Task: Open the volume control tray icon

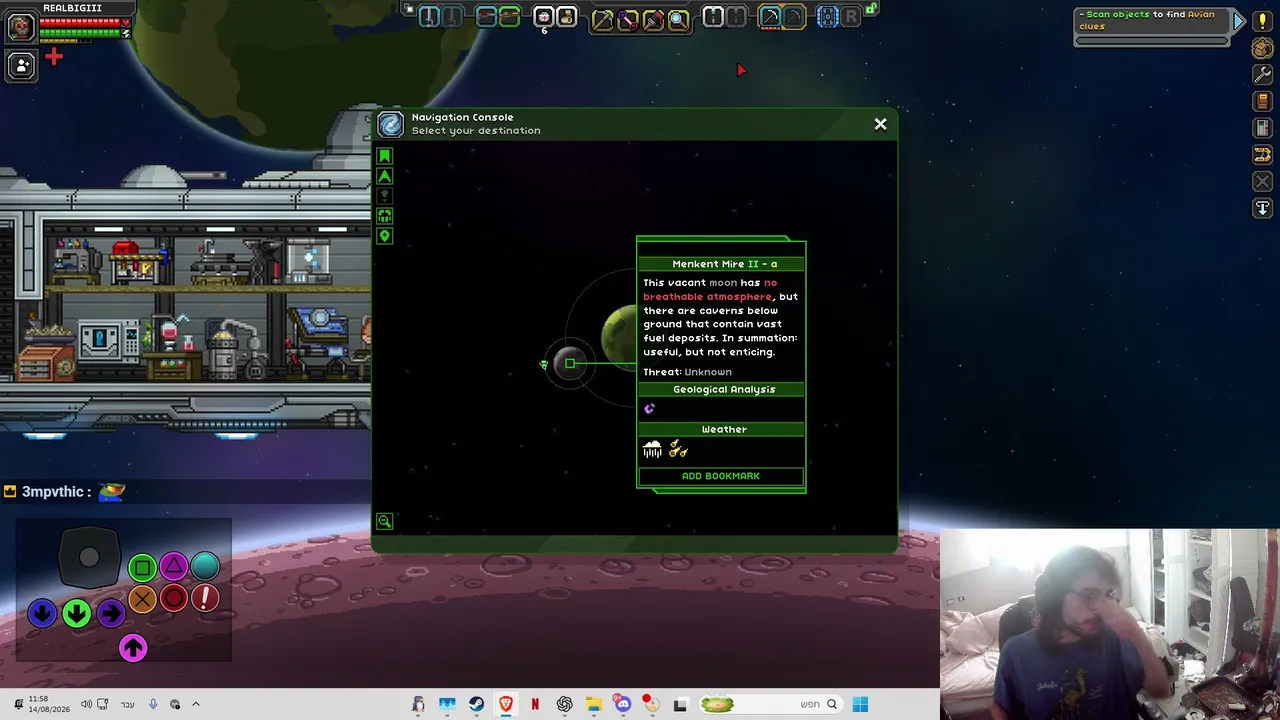Action: (x=86, y=704)
